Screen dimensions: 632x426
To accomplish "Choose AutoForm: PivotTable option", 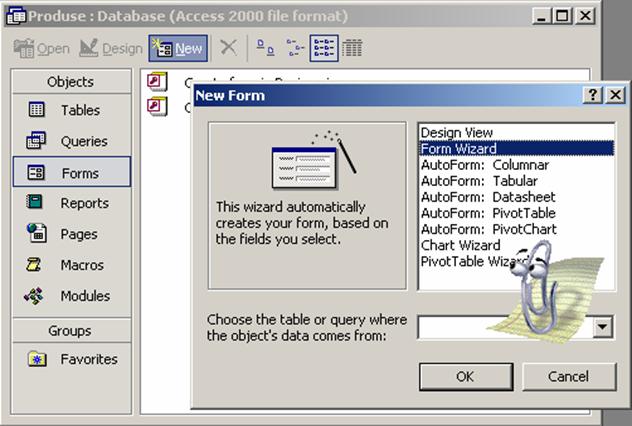I will [516, 213].
